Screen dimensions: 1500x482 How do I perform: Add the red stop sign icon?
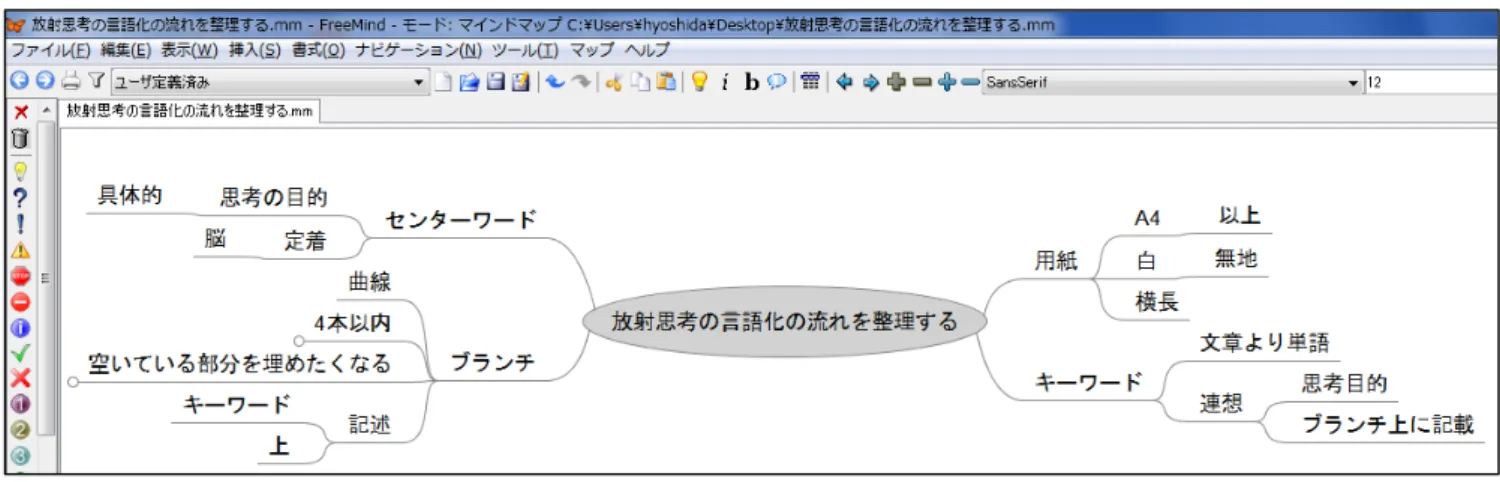[x=20, y=276]
